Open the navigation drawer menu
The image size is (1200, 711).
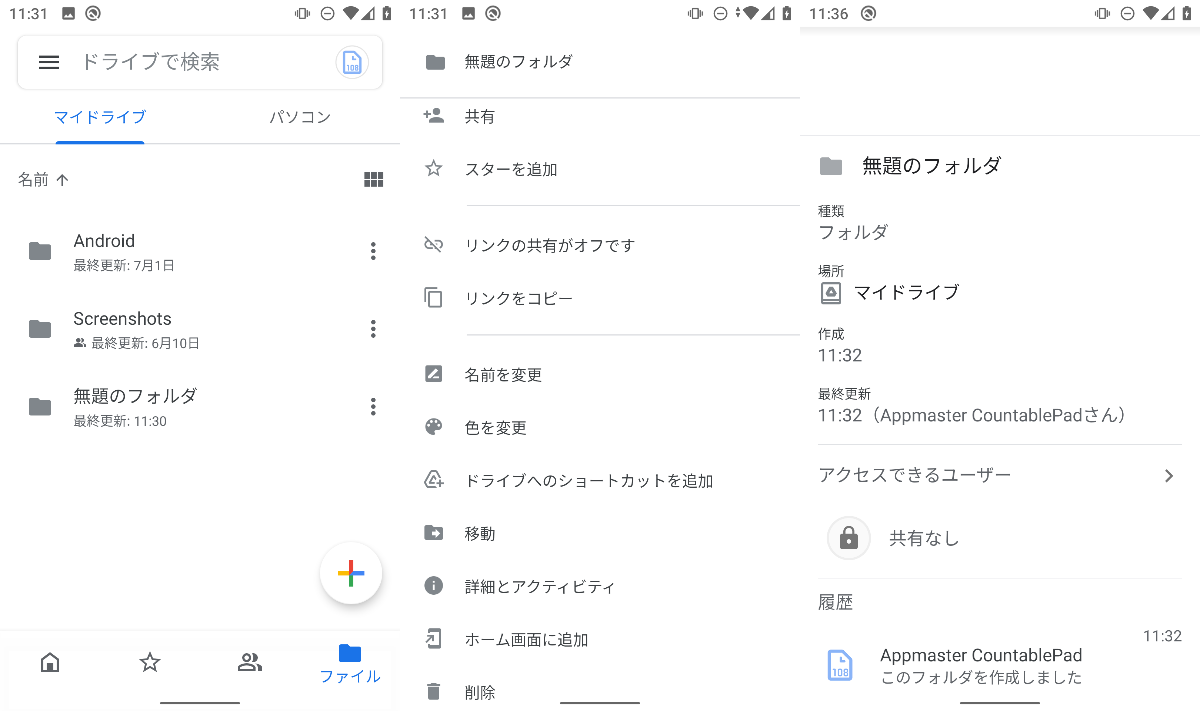click(x=48, y=62)
